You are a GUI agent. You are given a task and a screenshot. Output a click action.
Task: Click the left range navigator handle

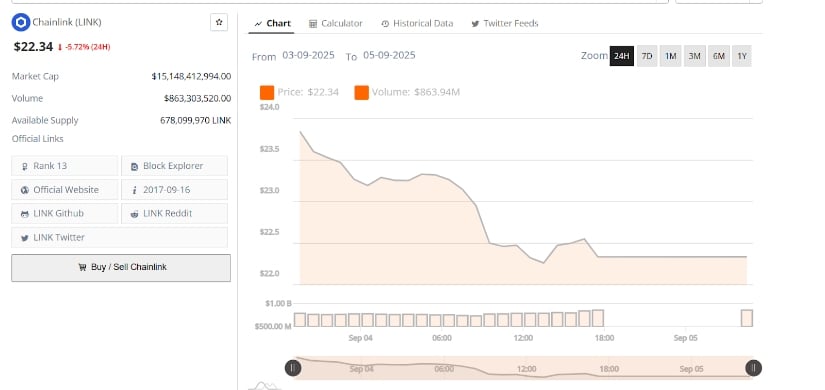293,368
